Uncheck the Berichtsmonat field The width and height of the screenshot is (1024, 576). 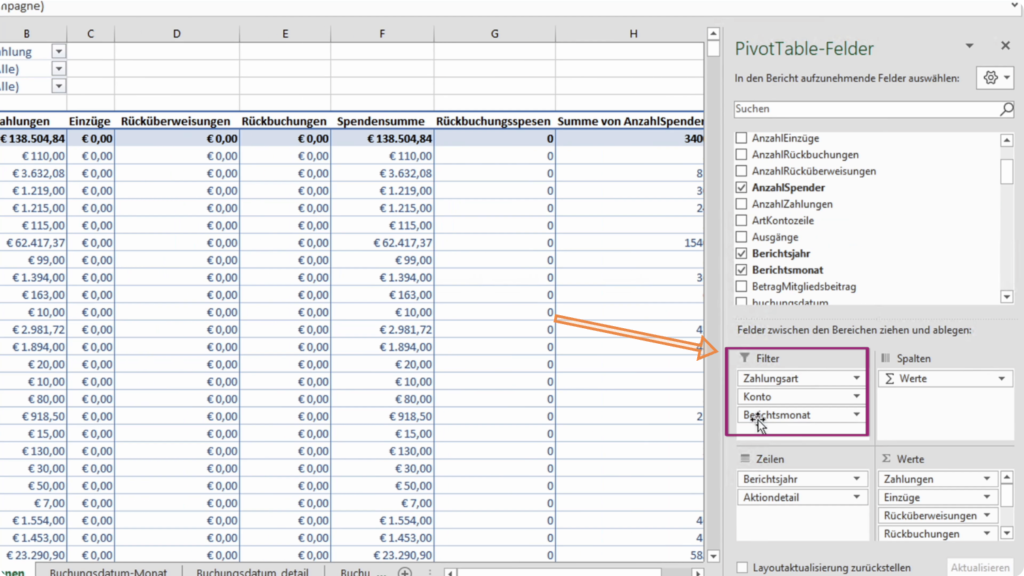coord(741,270)
